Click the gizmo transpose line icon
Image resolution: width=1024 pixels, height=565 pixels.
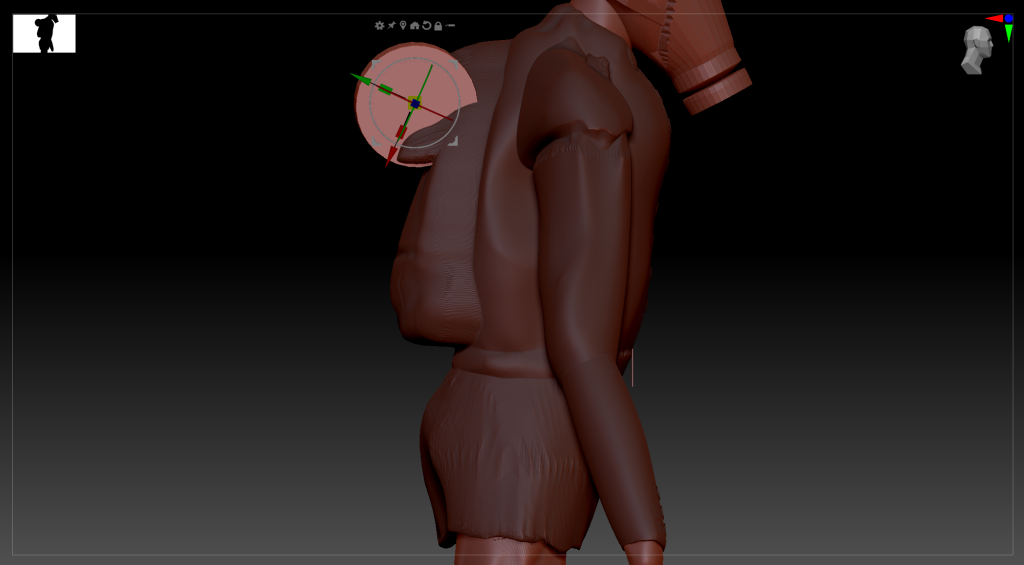click(x=451, y=26)
